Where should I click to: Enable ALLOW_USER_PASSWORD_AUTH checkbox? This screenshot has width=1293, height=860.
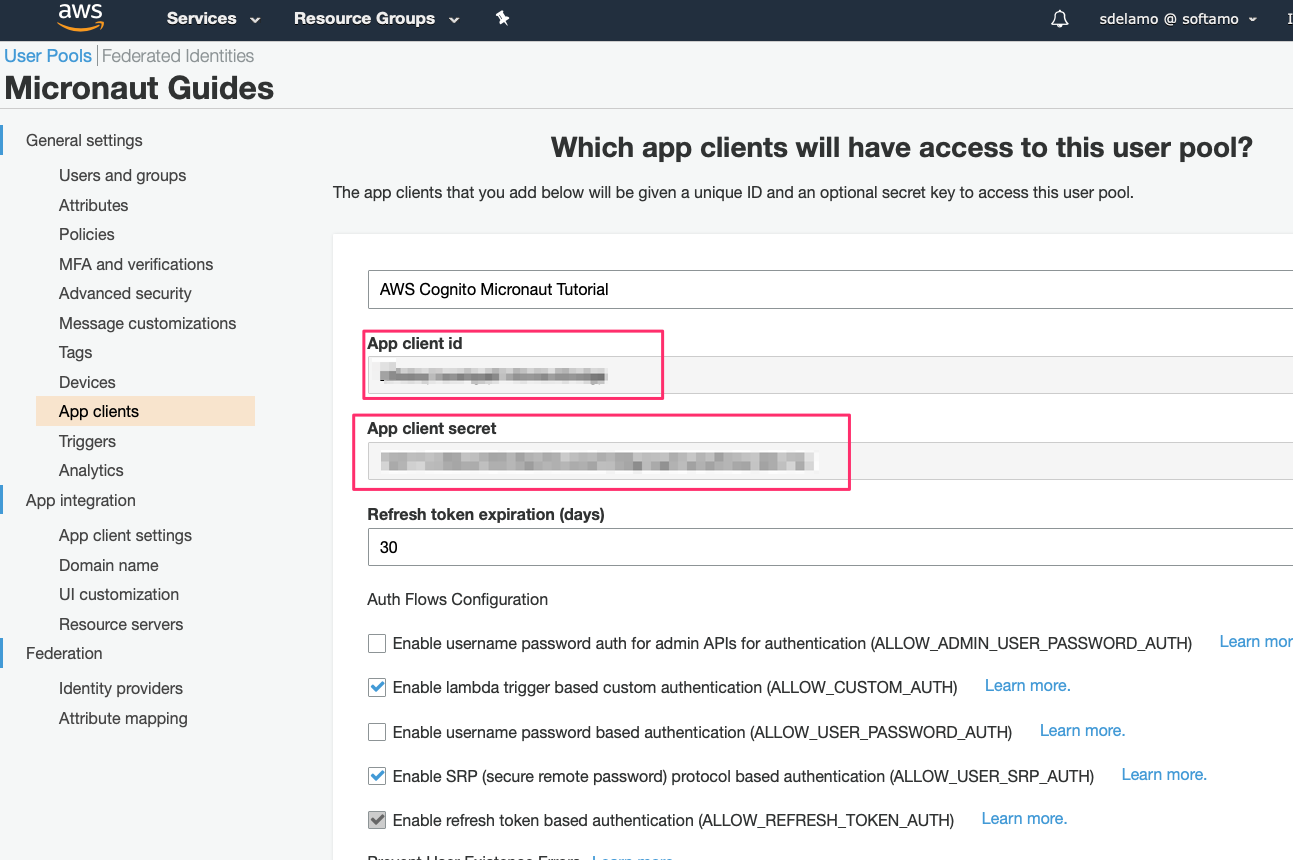pos(377,732)
